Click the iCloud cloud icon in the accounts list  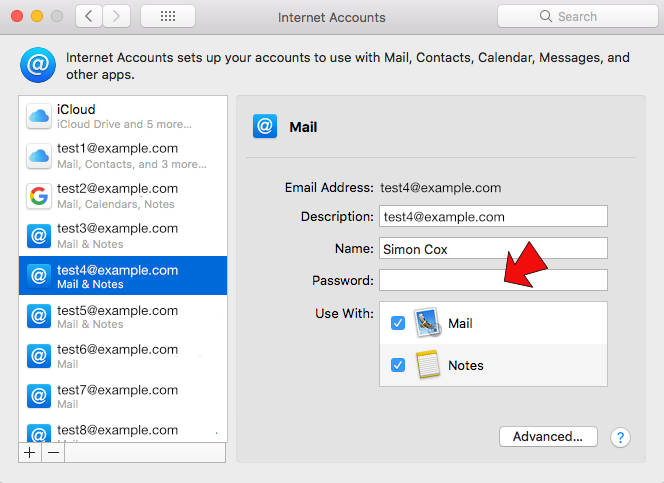39,116
